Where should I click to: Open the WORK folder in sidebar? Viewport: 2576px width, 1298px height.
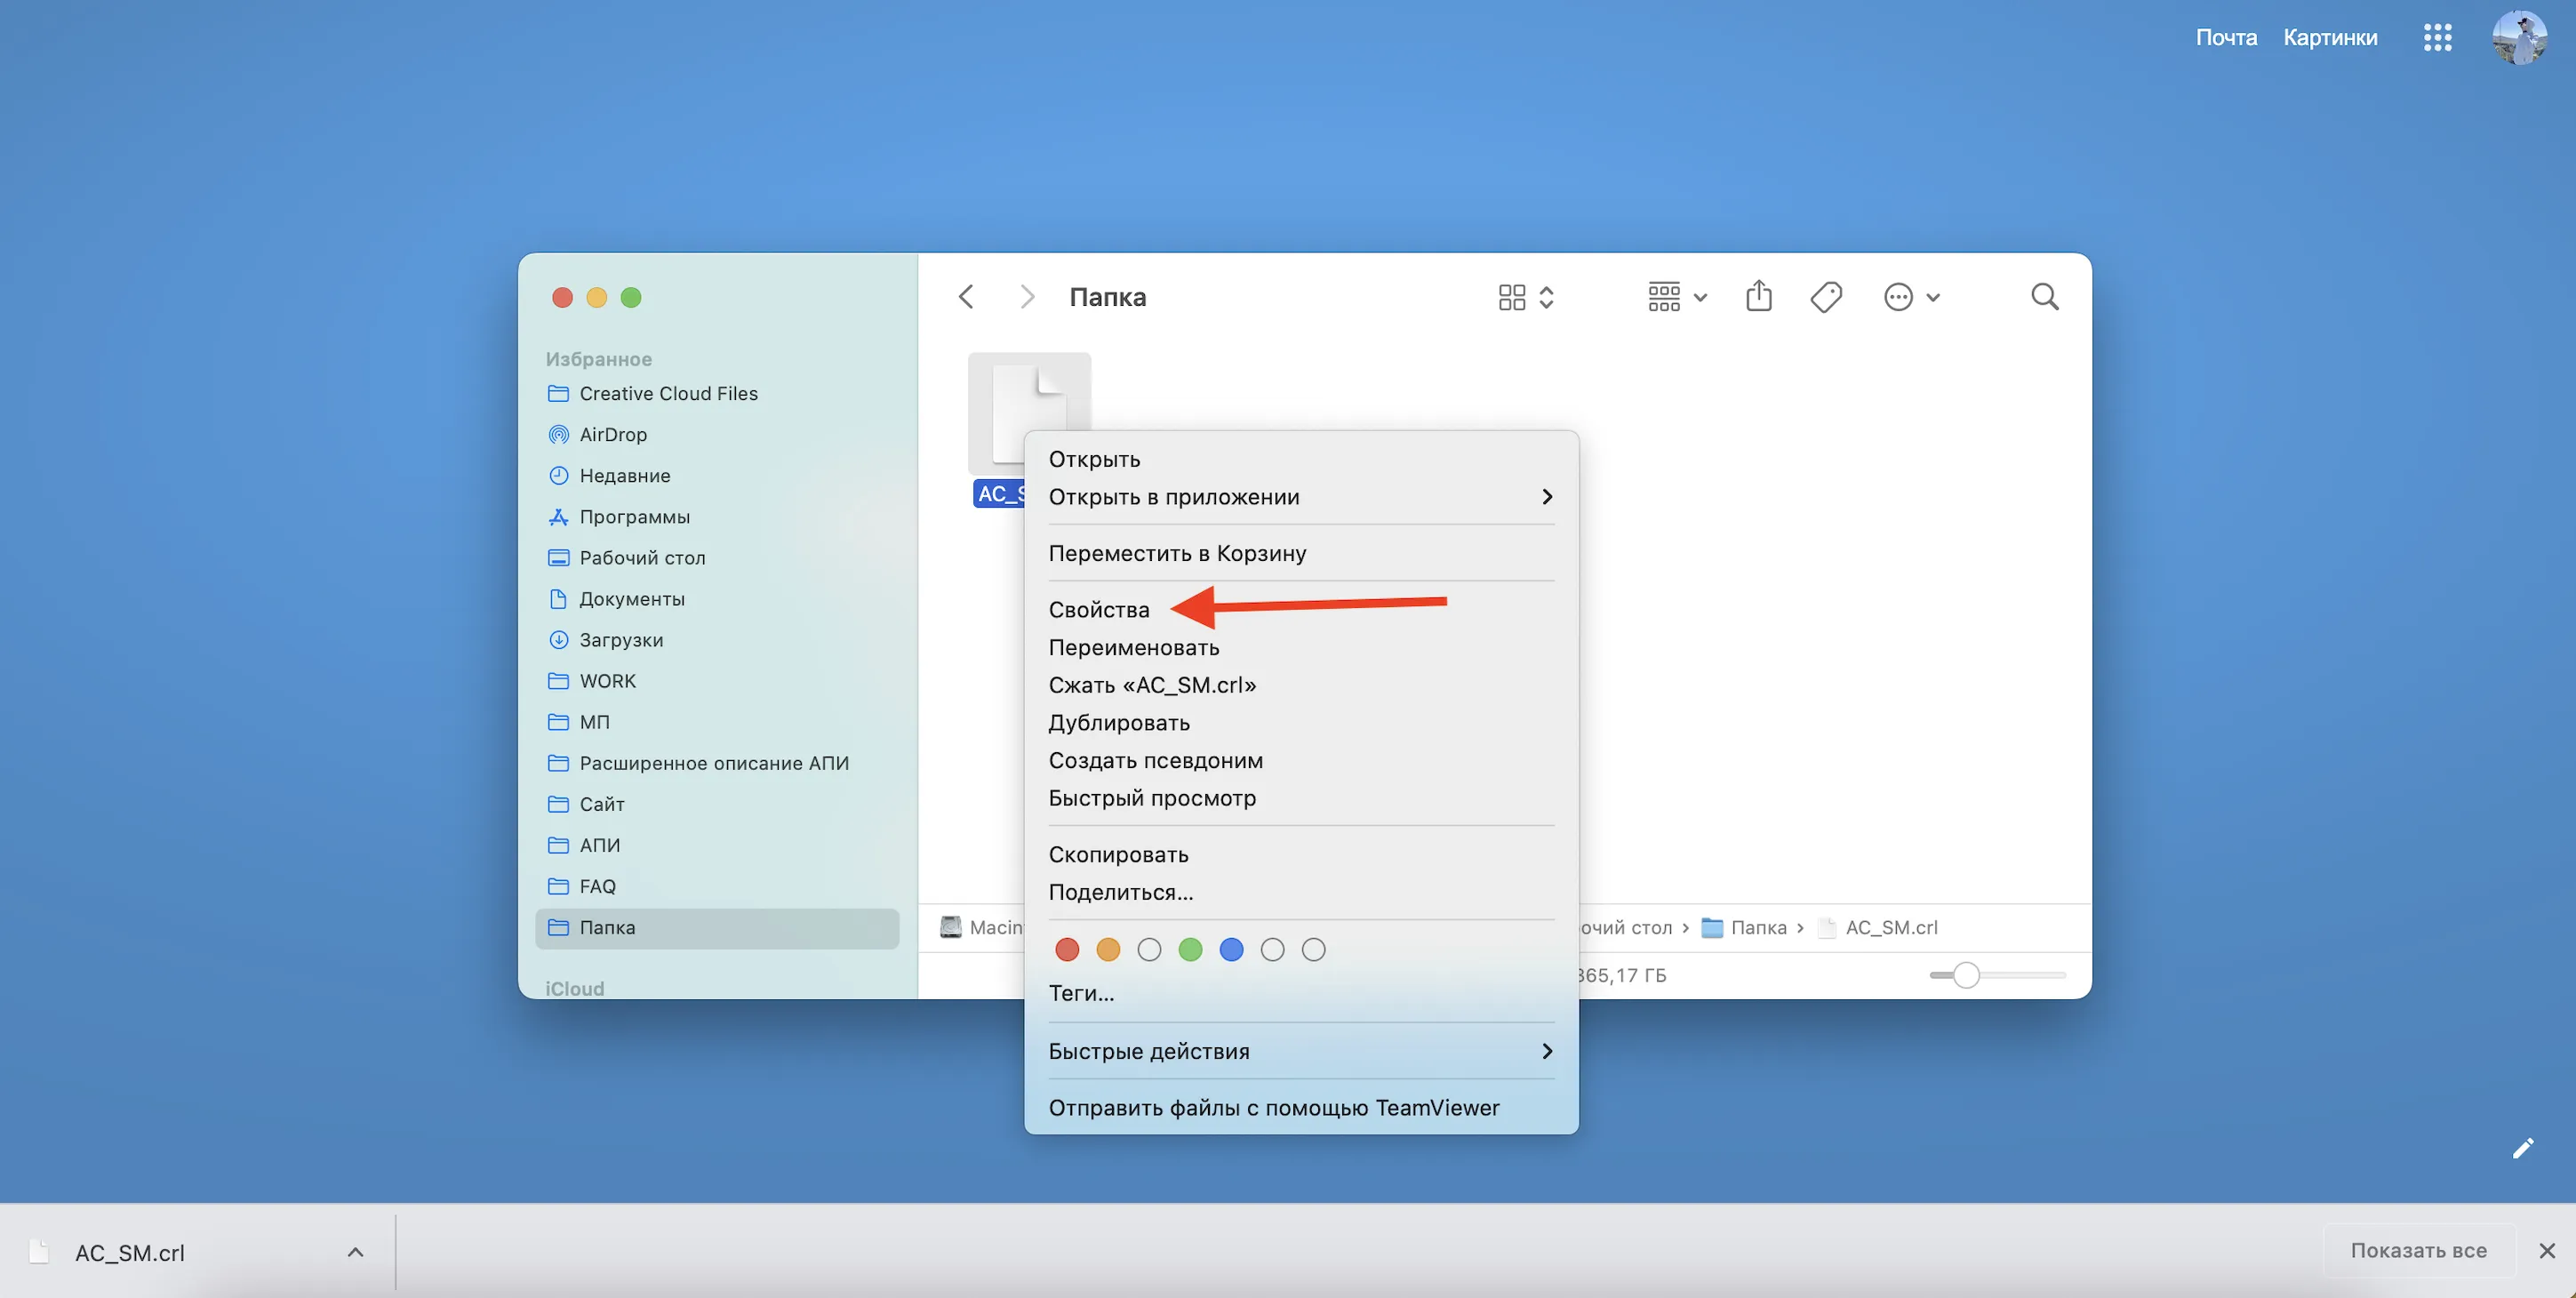click(x=717, y=680)
